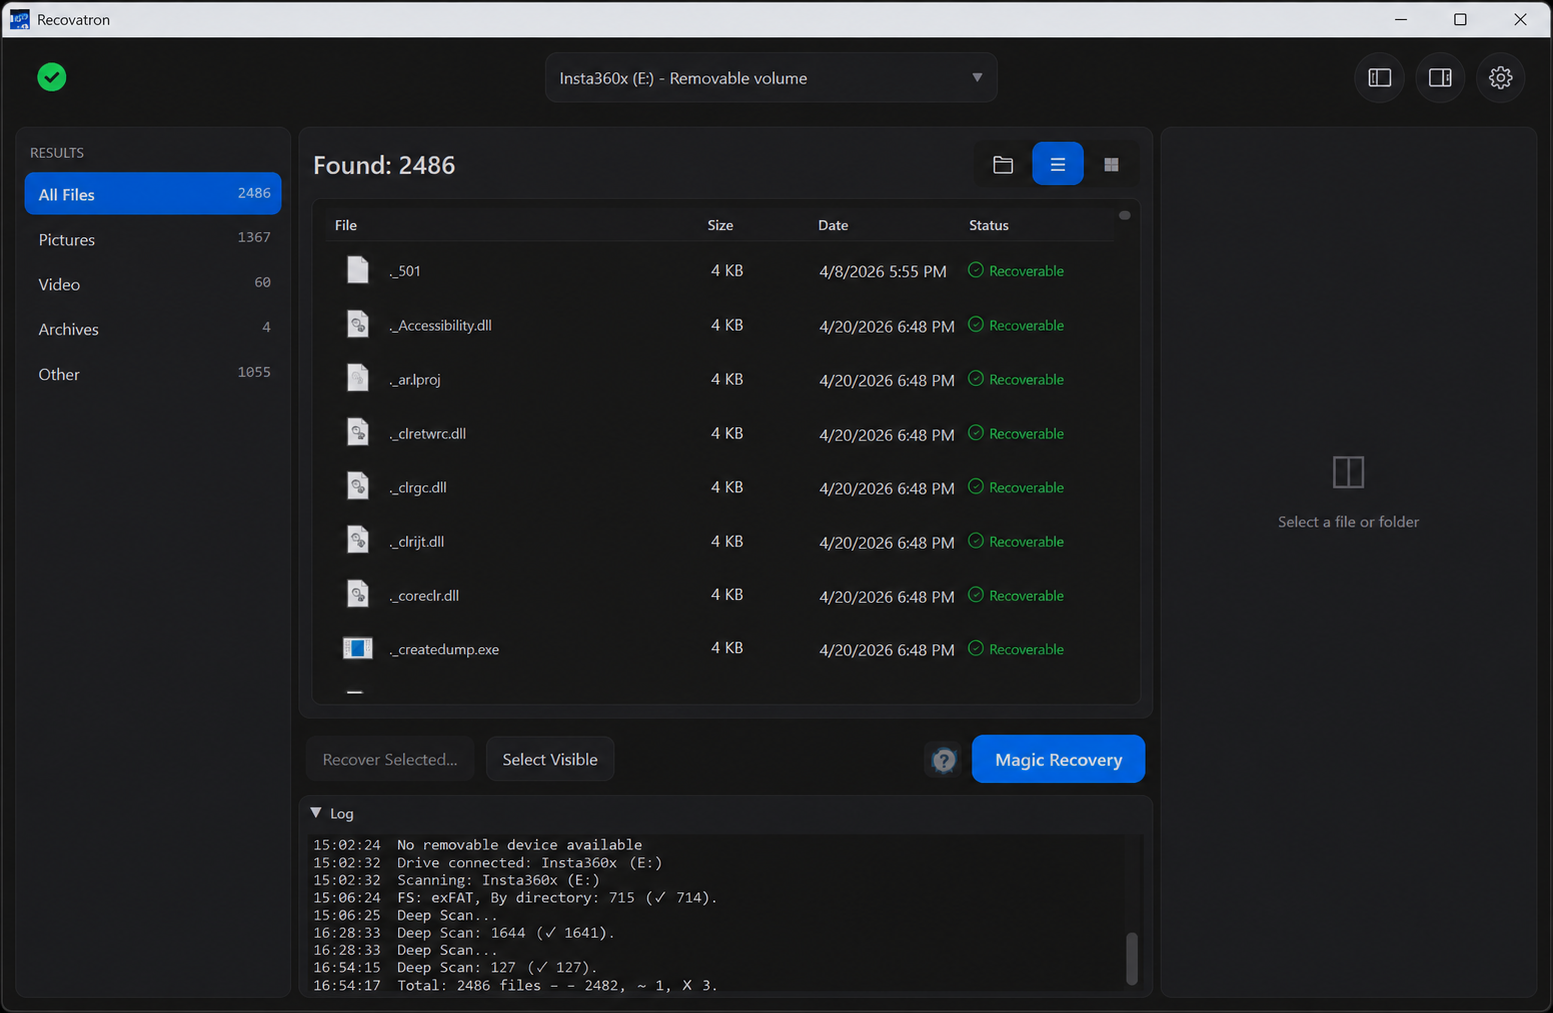This screenshot has height=1013, width=1553.
Task: Select the ._clrgc.dll file name
Action: point(418,487)
